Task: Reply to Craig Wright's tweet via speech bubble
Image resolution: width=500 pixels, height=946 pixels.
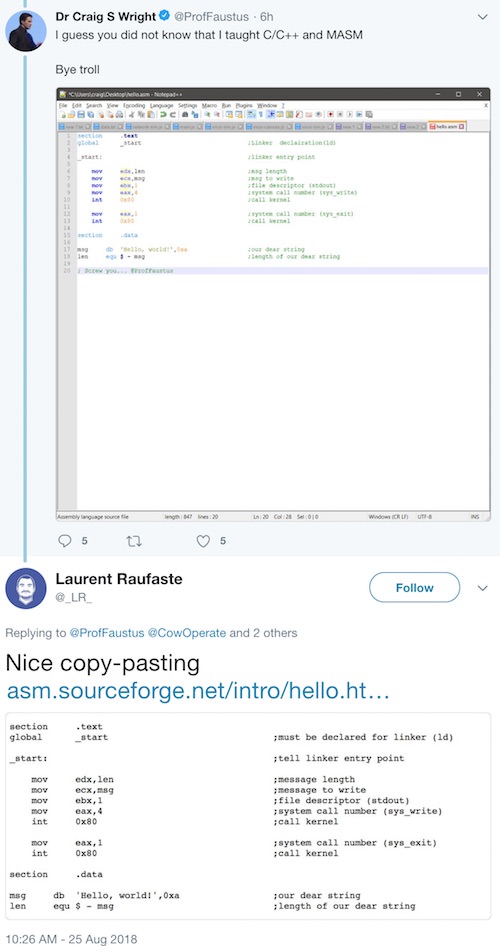Action: point(65,541)
